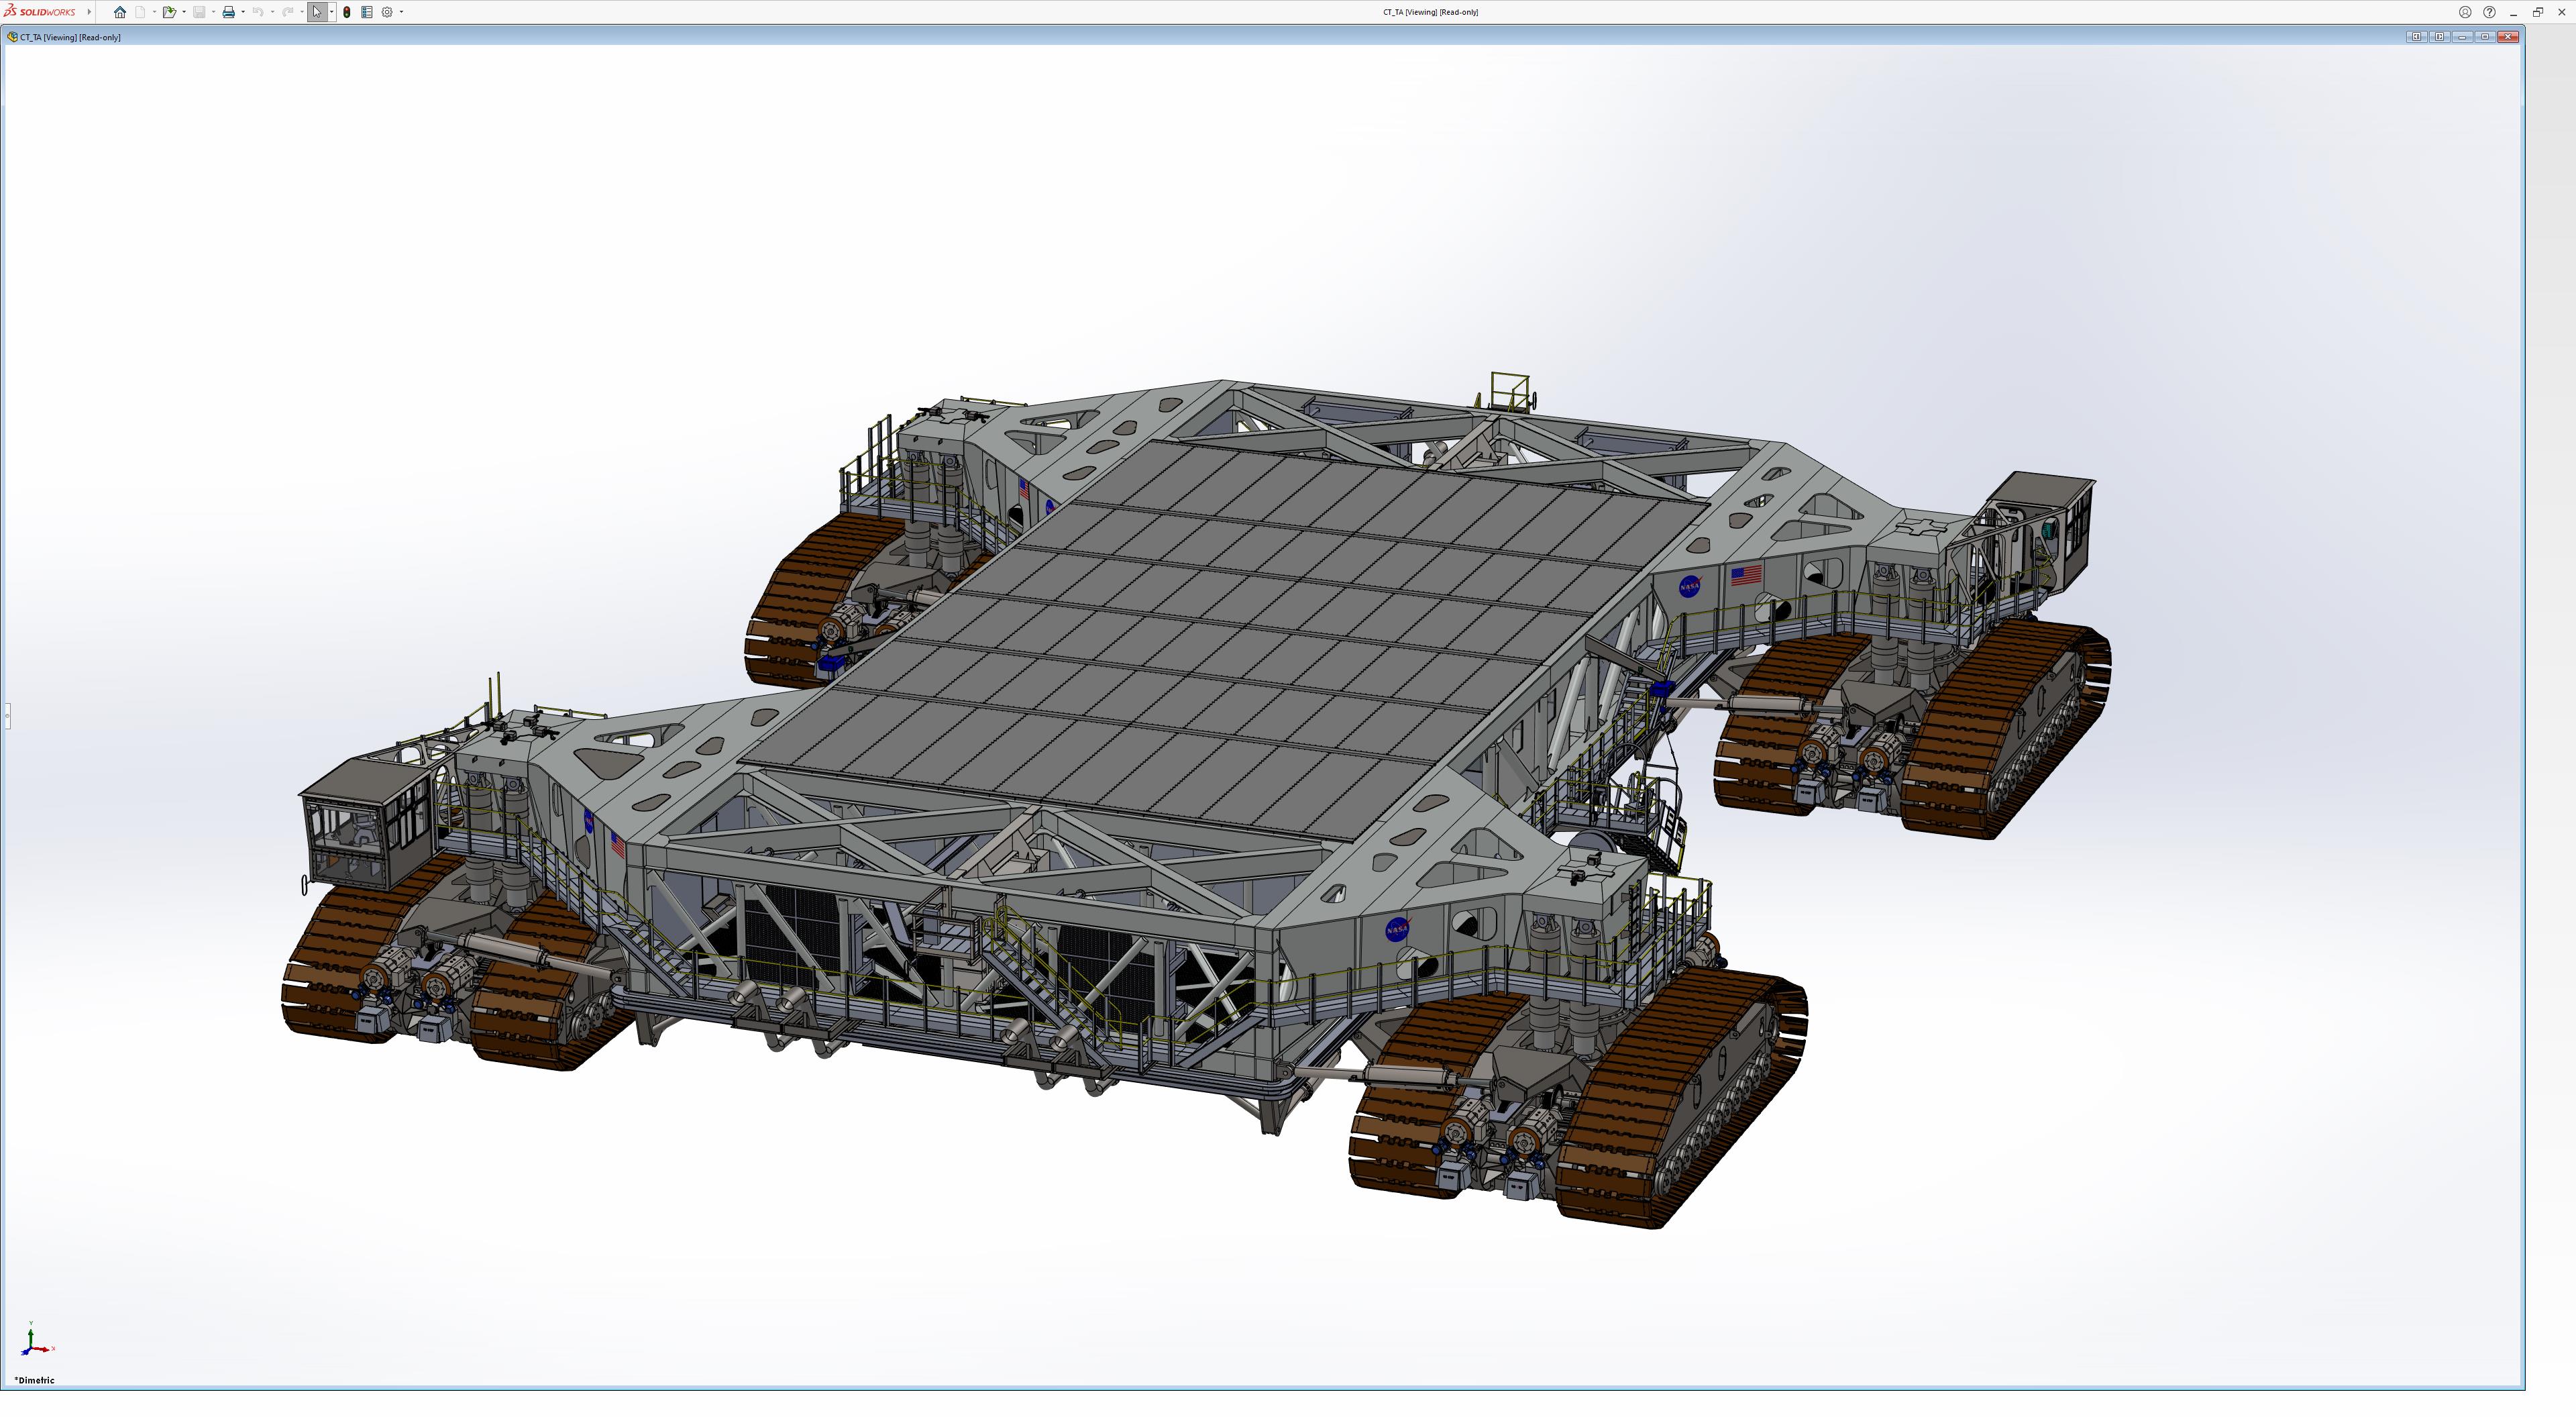Toggle the Select cursor tool
2576x1417 pixels.
click(317, 12)
